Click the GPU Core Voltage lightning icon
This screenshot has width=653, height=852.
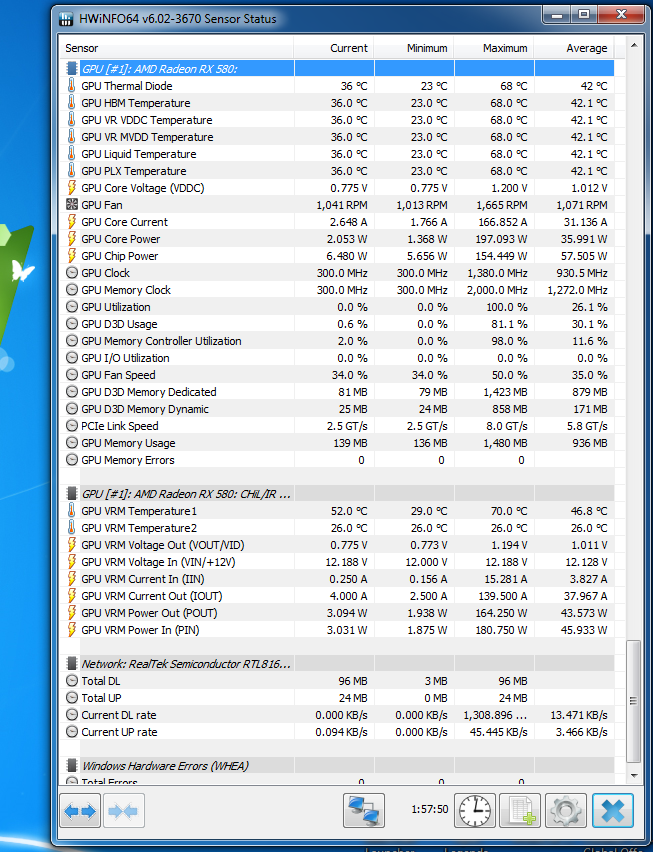click(x=71, y=187)
